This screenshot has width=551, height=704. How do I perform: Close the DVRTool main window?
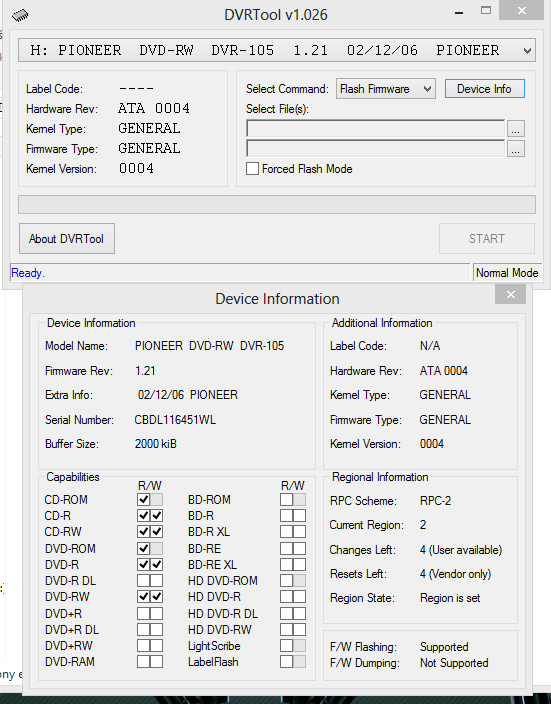tap(521, 10)
